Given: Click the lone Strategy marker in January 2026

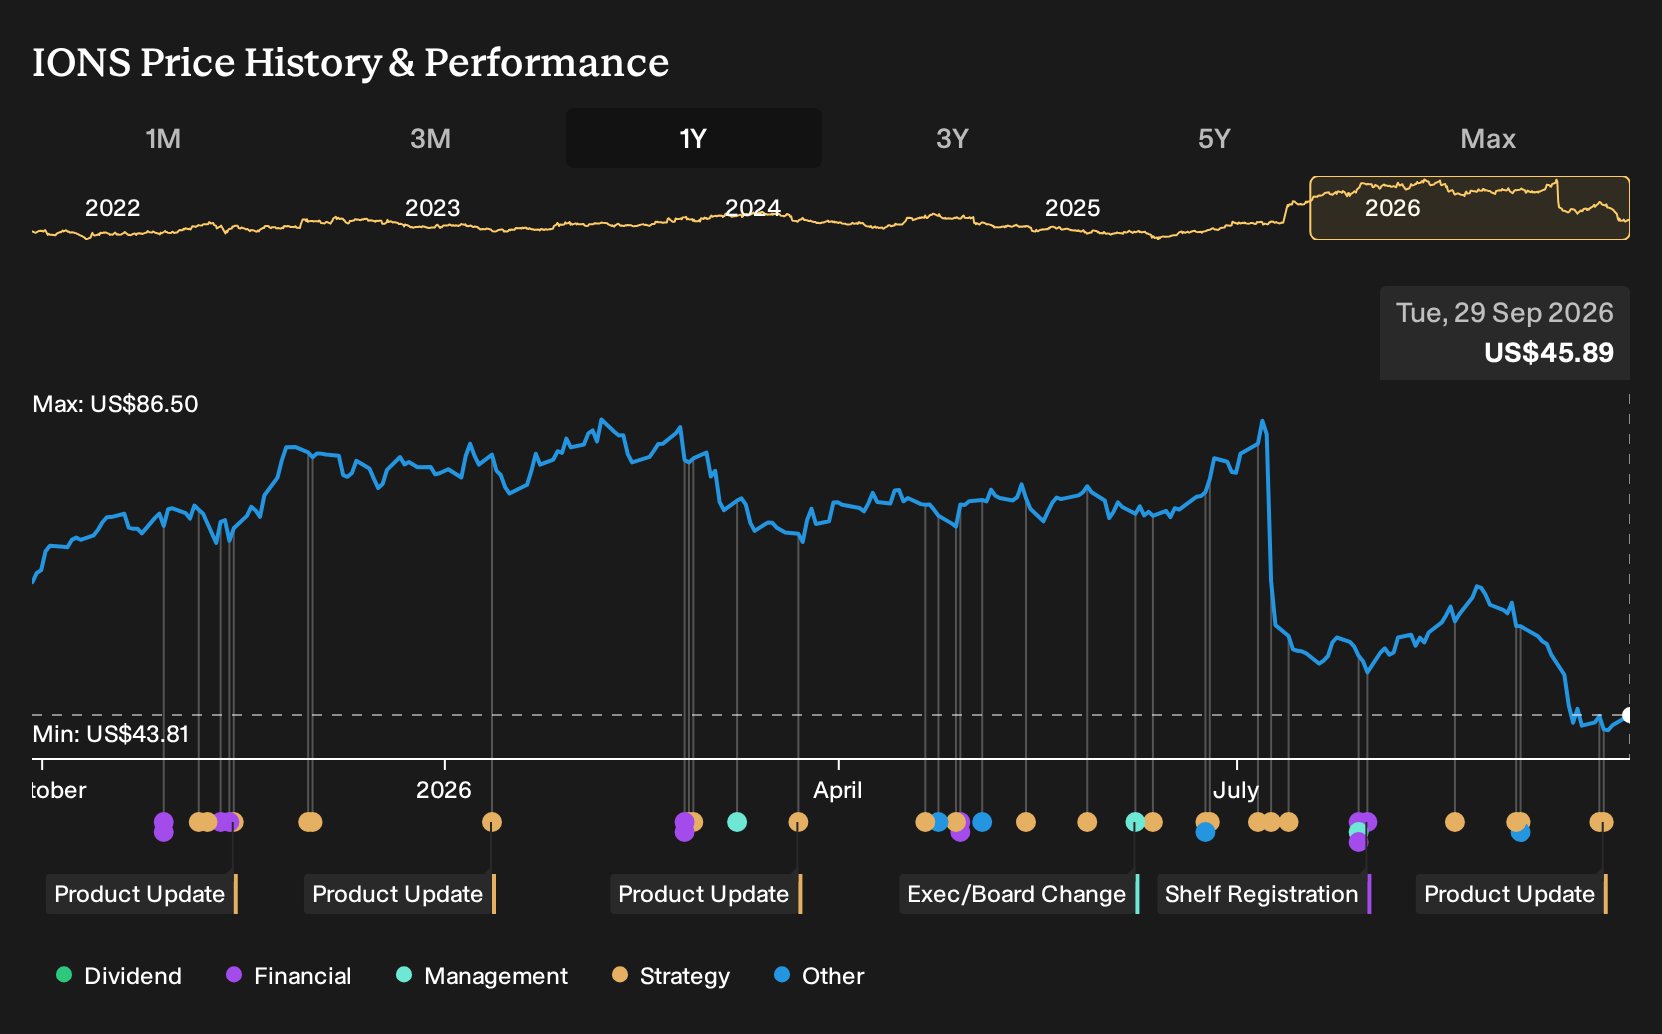Looking at the screenshot, I should [492, 822].
